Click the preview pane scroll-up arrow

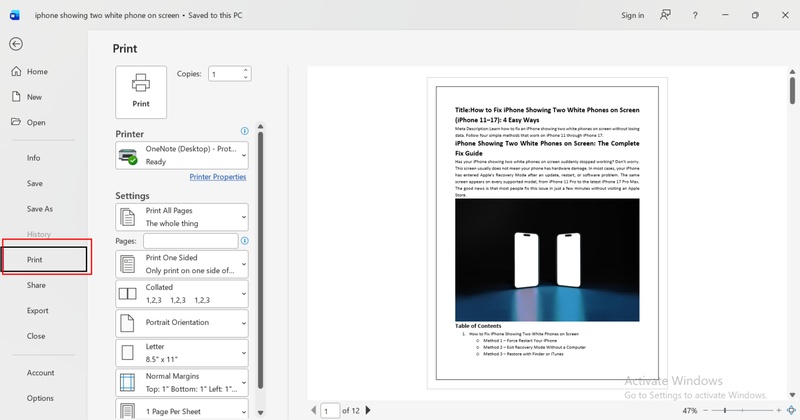point(792,72)
